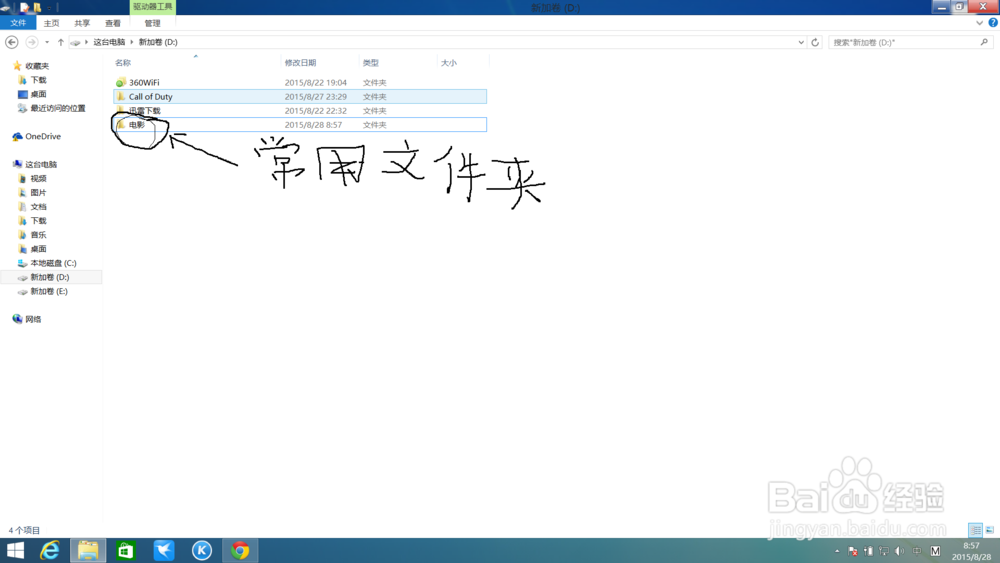Open Google Chrome from taskbar
This screenshot has width=1000, height=563.
point(240,550)
